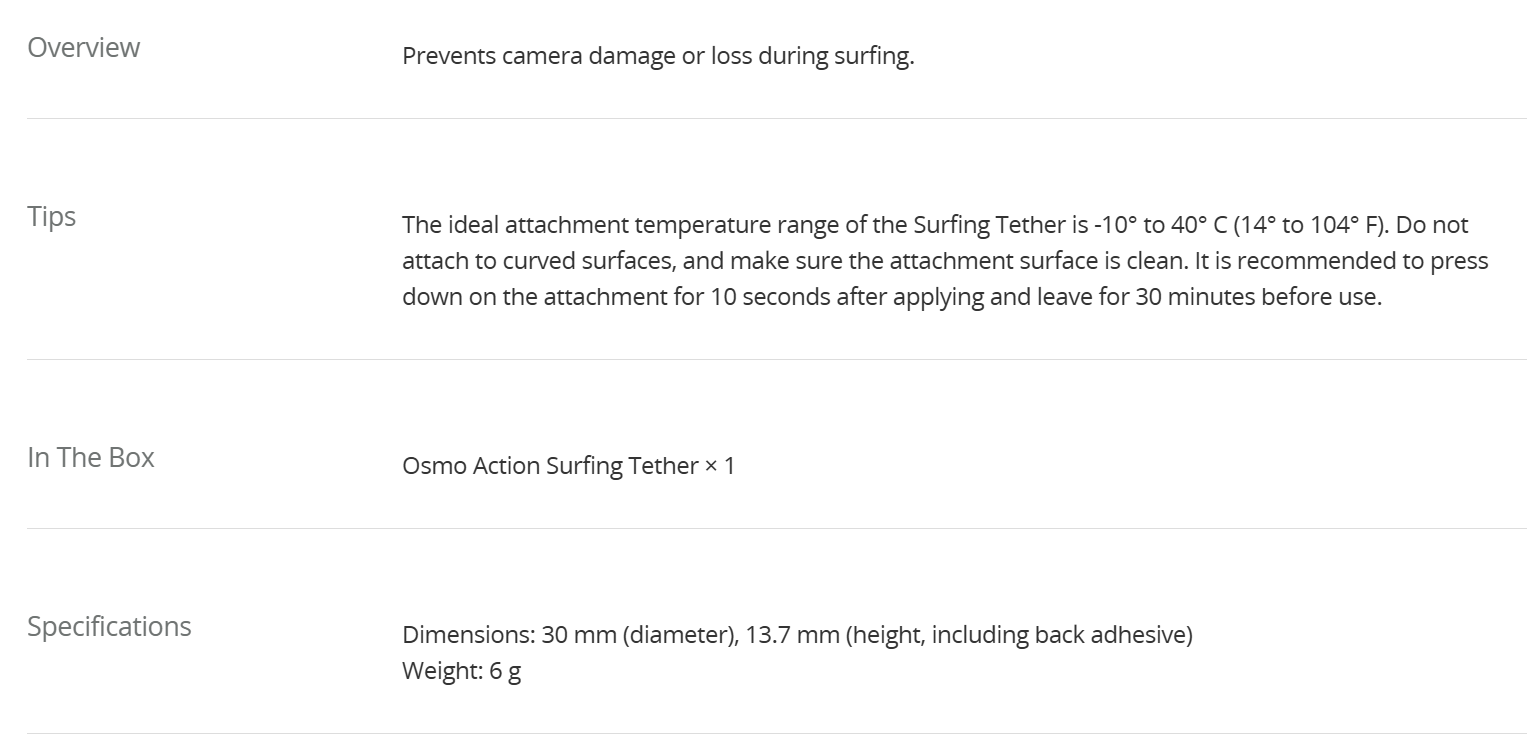Screen dimensions: 1539x753
Task: Click the word 'surfing' in the Overview description
Action: (873, 56)
